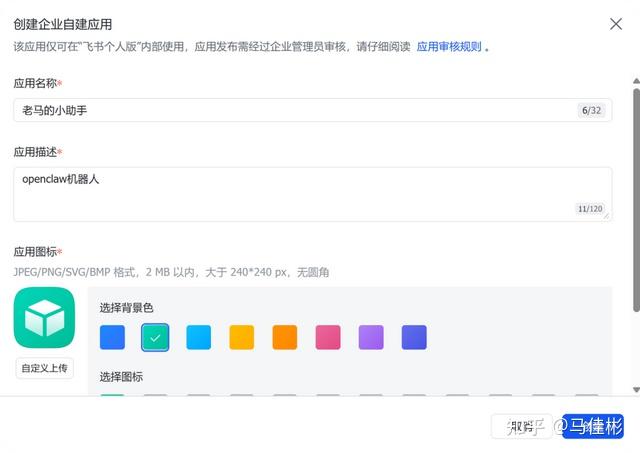Click the 取消 cancel button
The width and height of the screenshot is (640, 453).
(521, 427)
